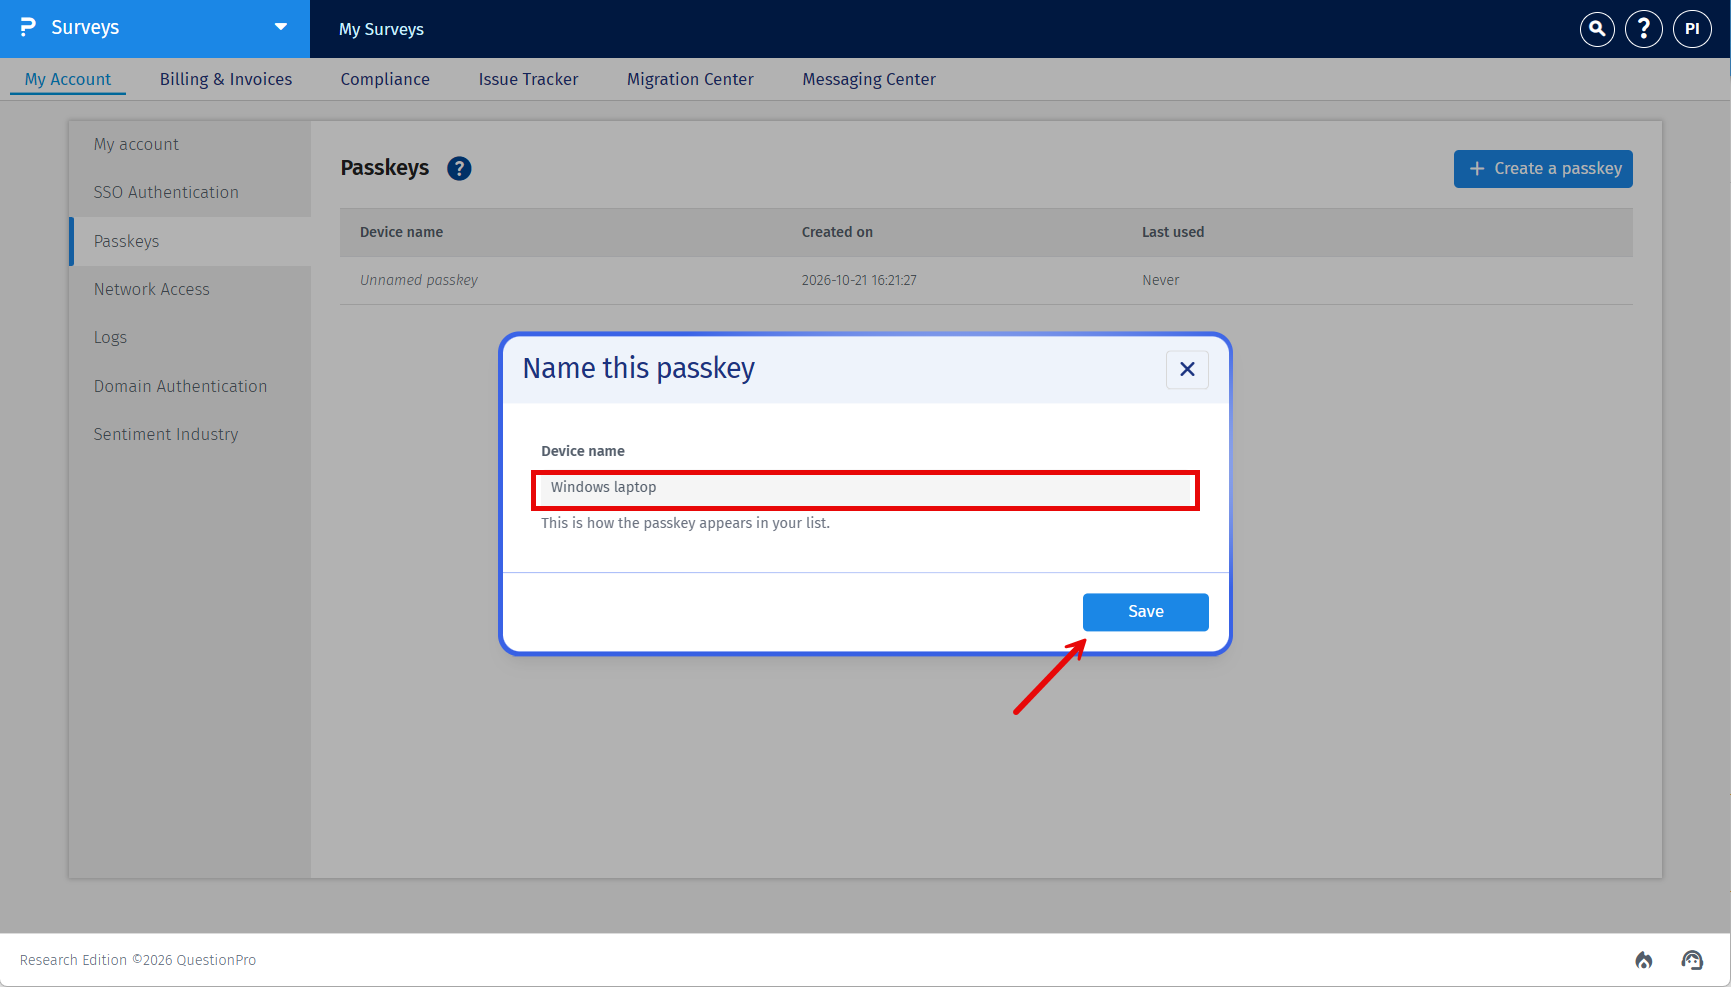Click the Surveys product label

[85, 27]
